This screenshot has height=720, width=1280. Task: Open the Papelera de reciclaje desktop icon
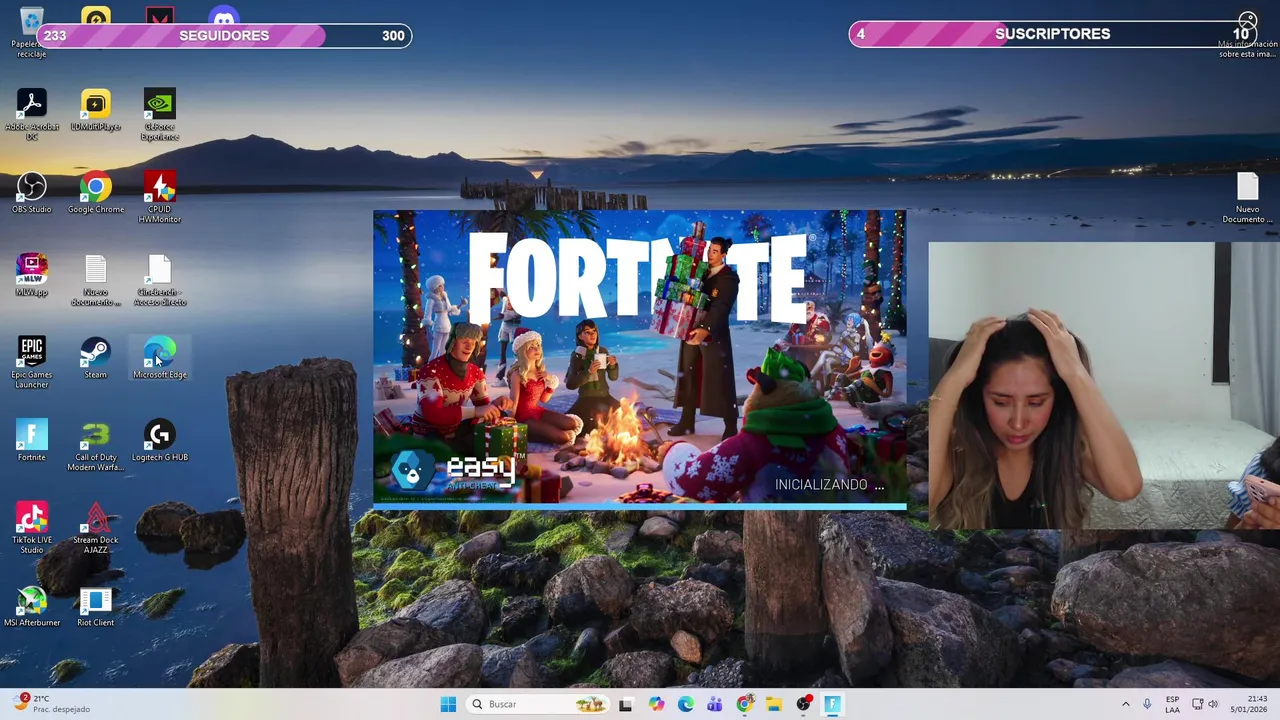pyautogui.click(x=31, y=30)
